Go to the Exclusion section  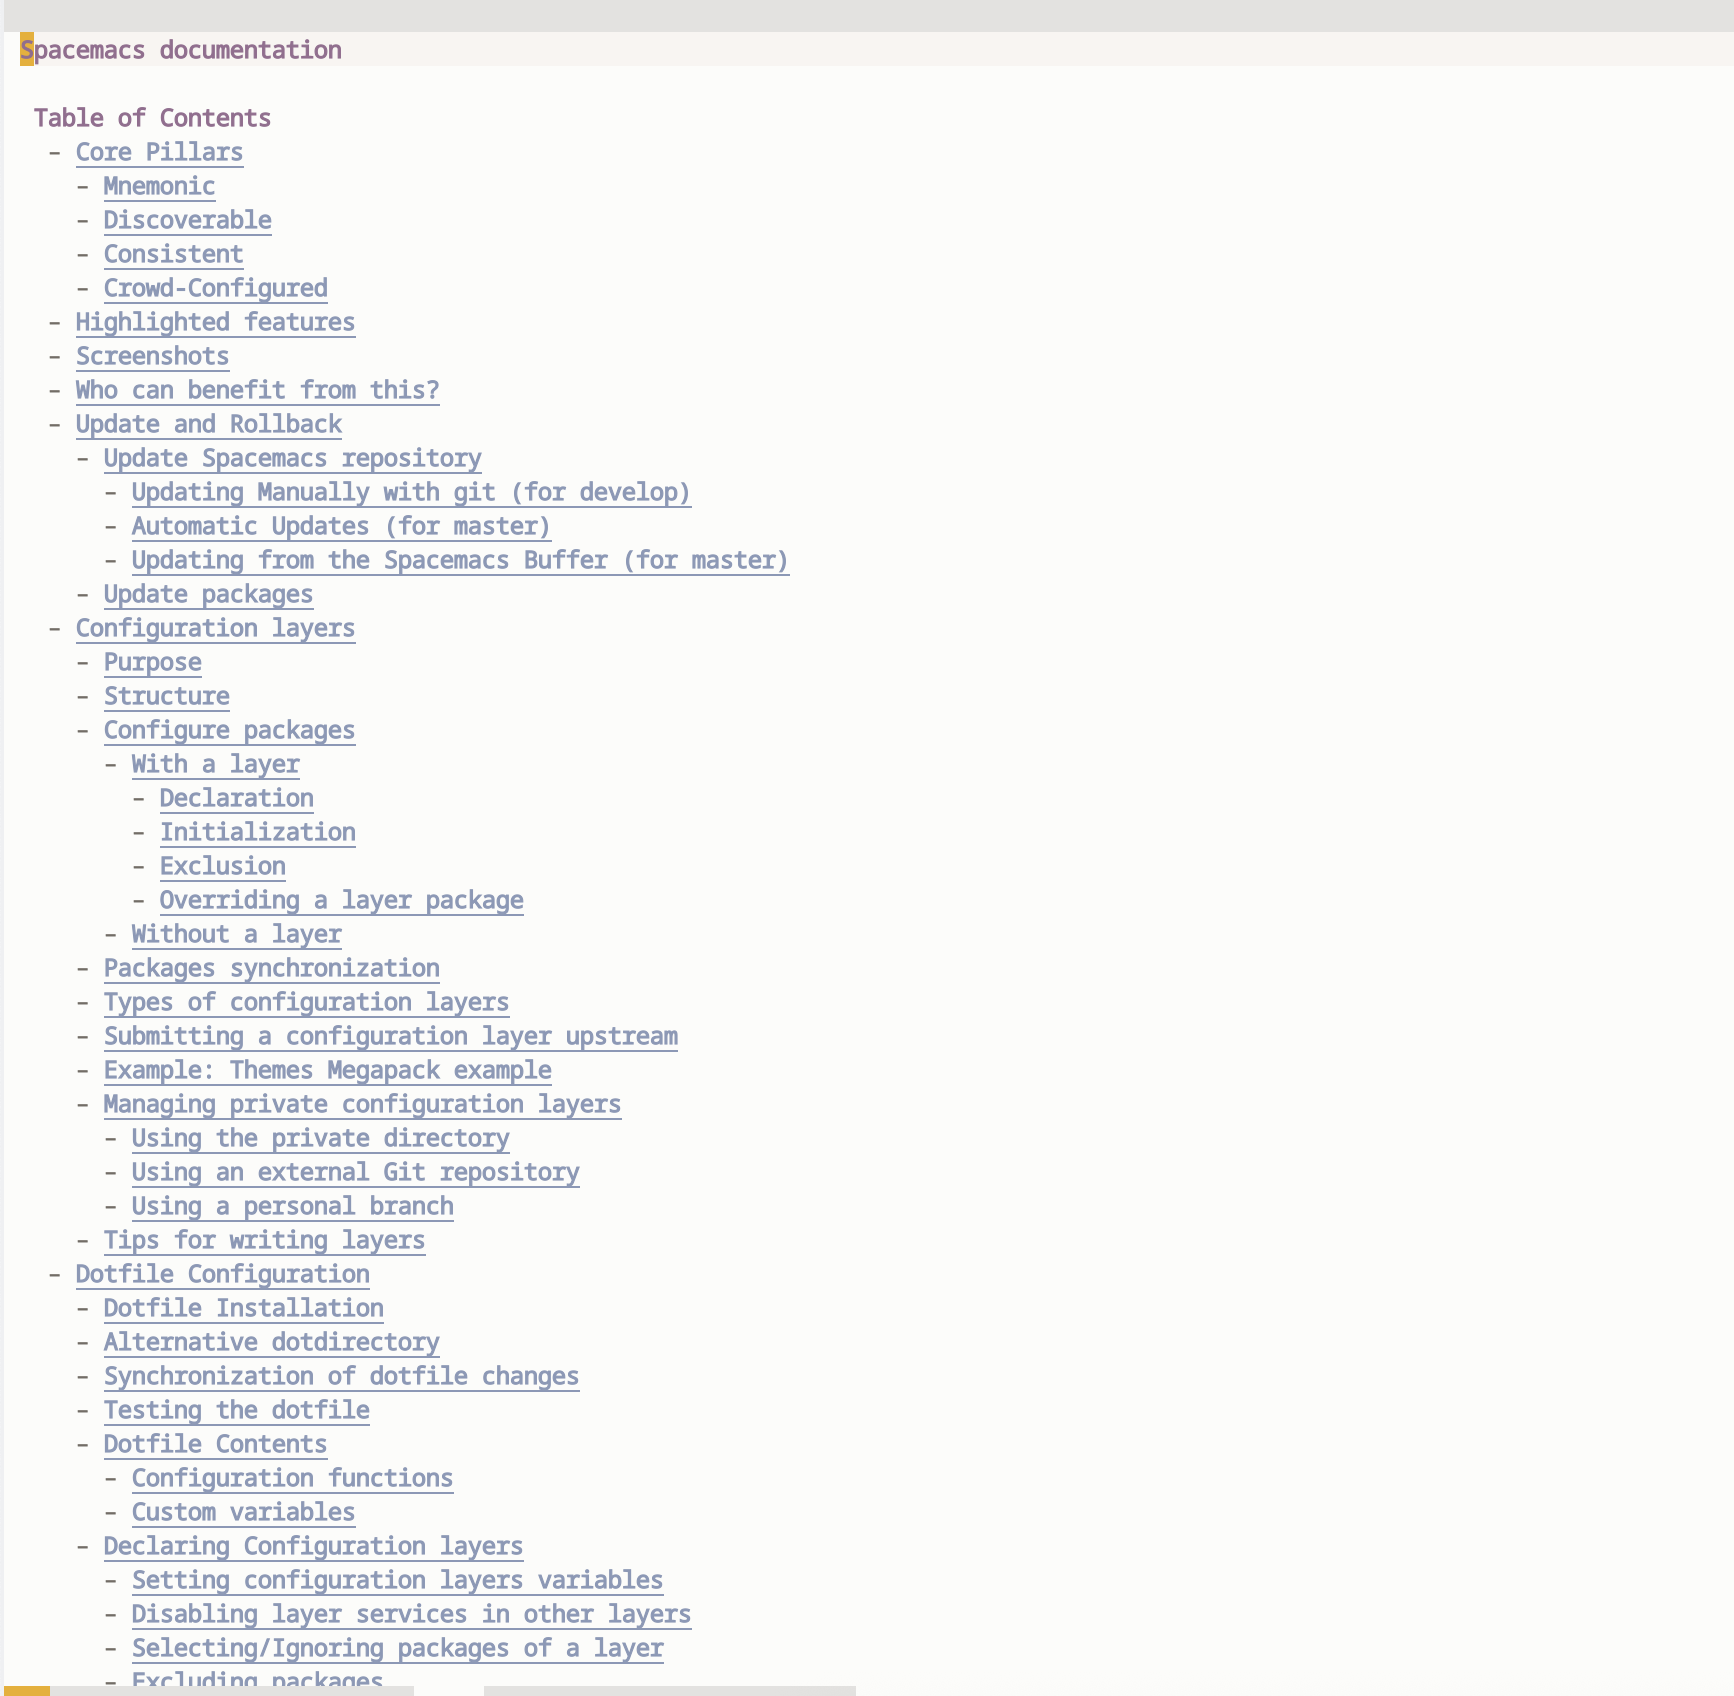[222, 866]
